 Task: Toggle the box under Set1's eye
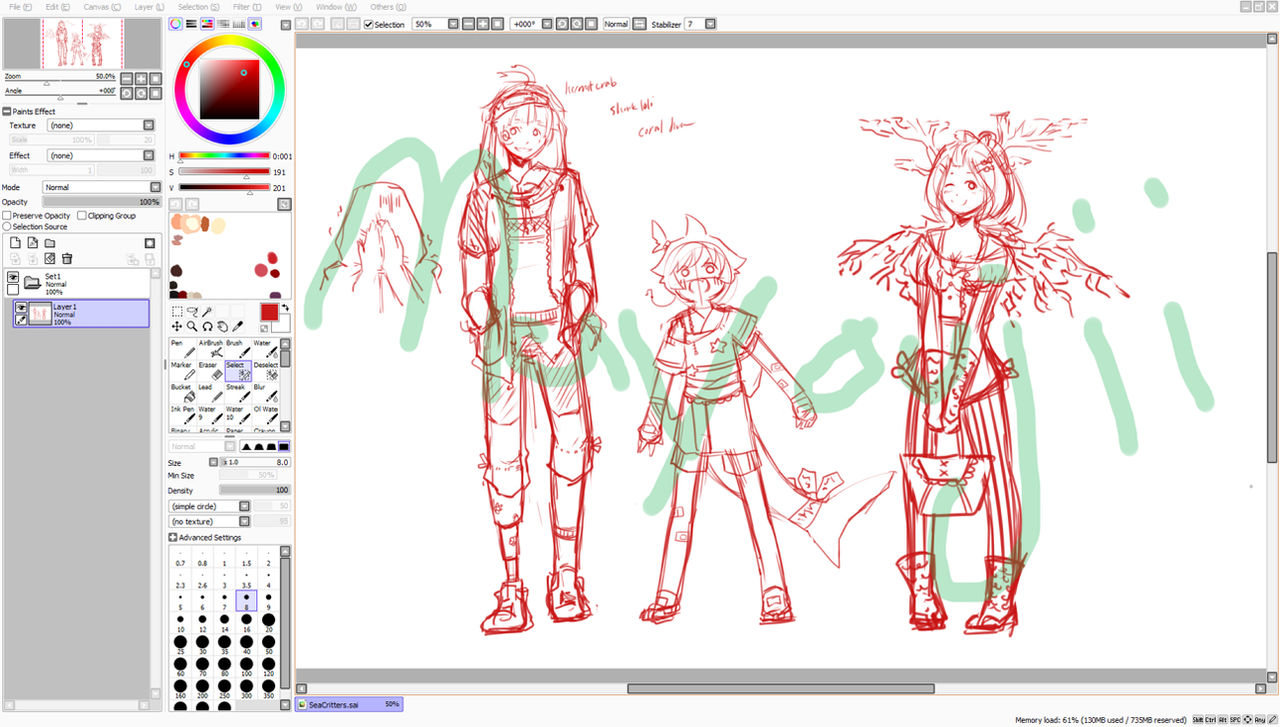[x=13, y=290]
